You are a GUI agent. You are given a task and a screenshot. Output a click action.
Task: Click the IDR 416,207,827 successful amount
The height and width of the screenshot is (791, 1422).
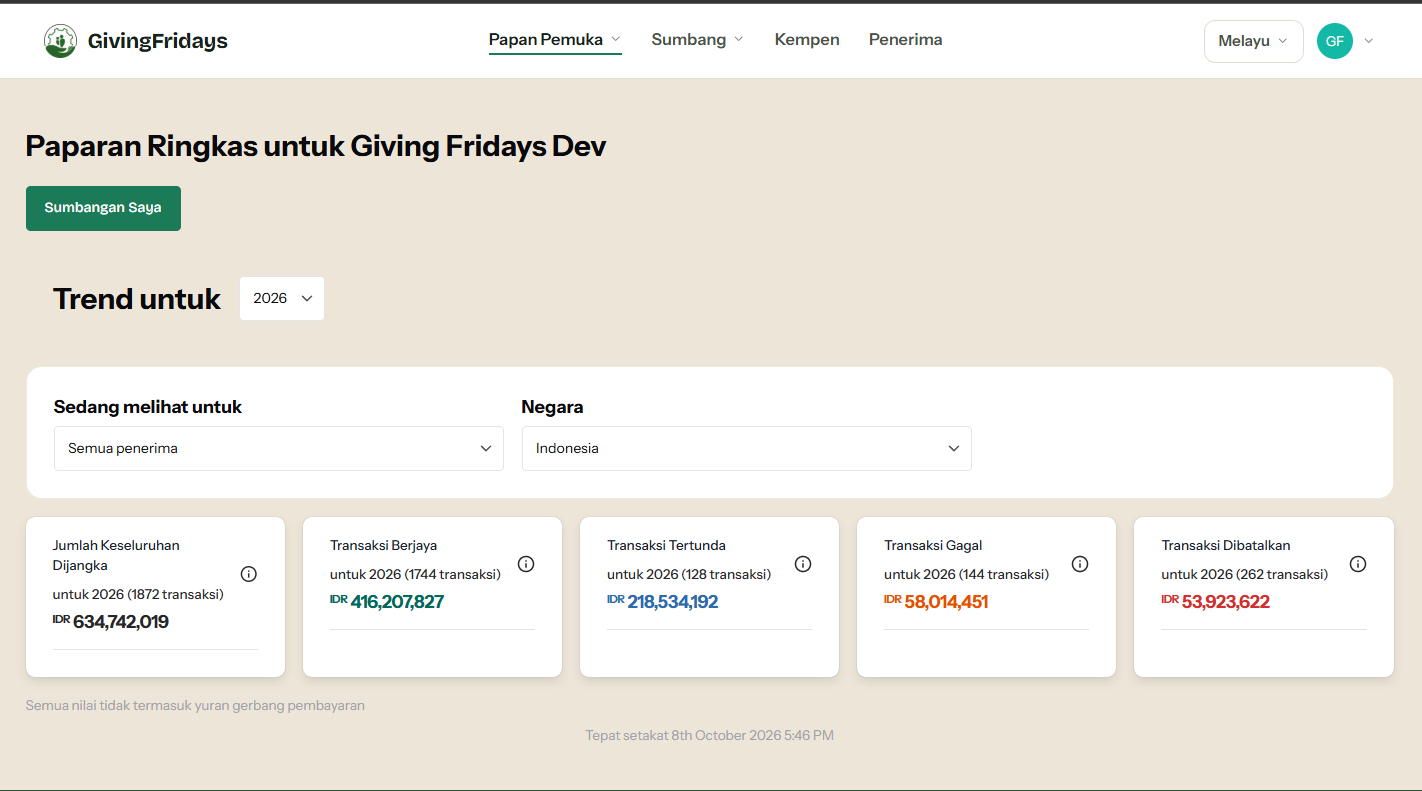(387, 602)
